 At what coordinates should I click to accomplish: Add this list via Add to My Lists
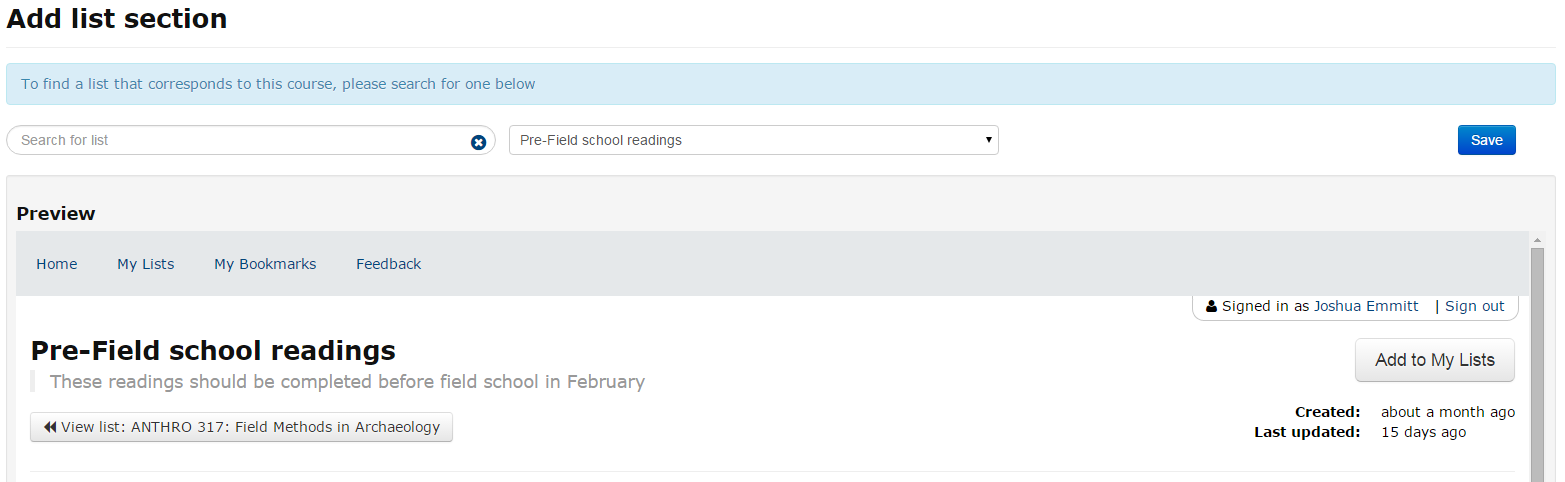point(1435,360)
